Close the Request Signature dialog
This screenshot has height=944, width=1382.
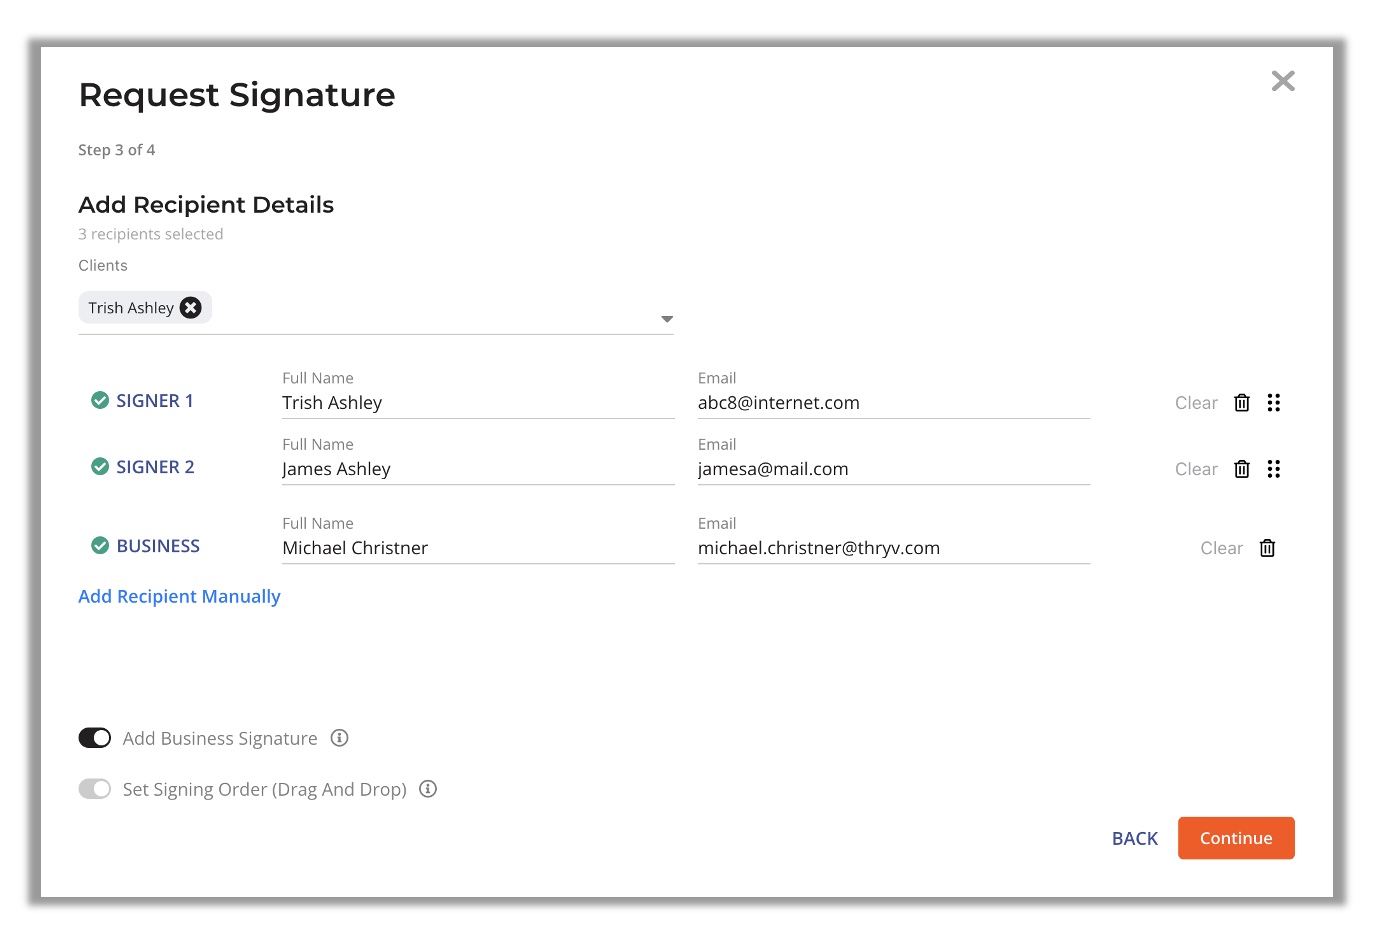1283,81
